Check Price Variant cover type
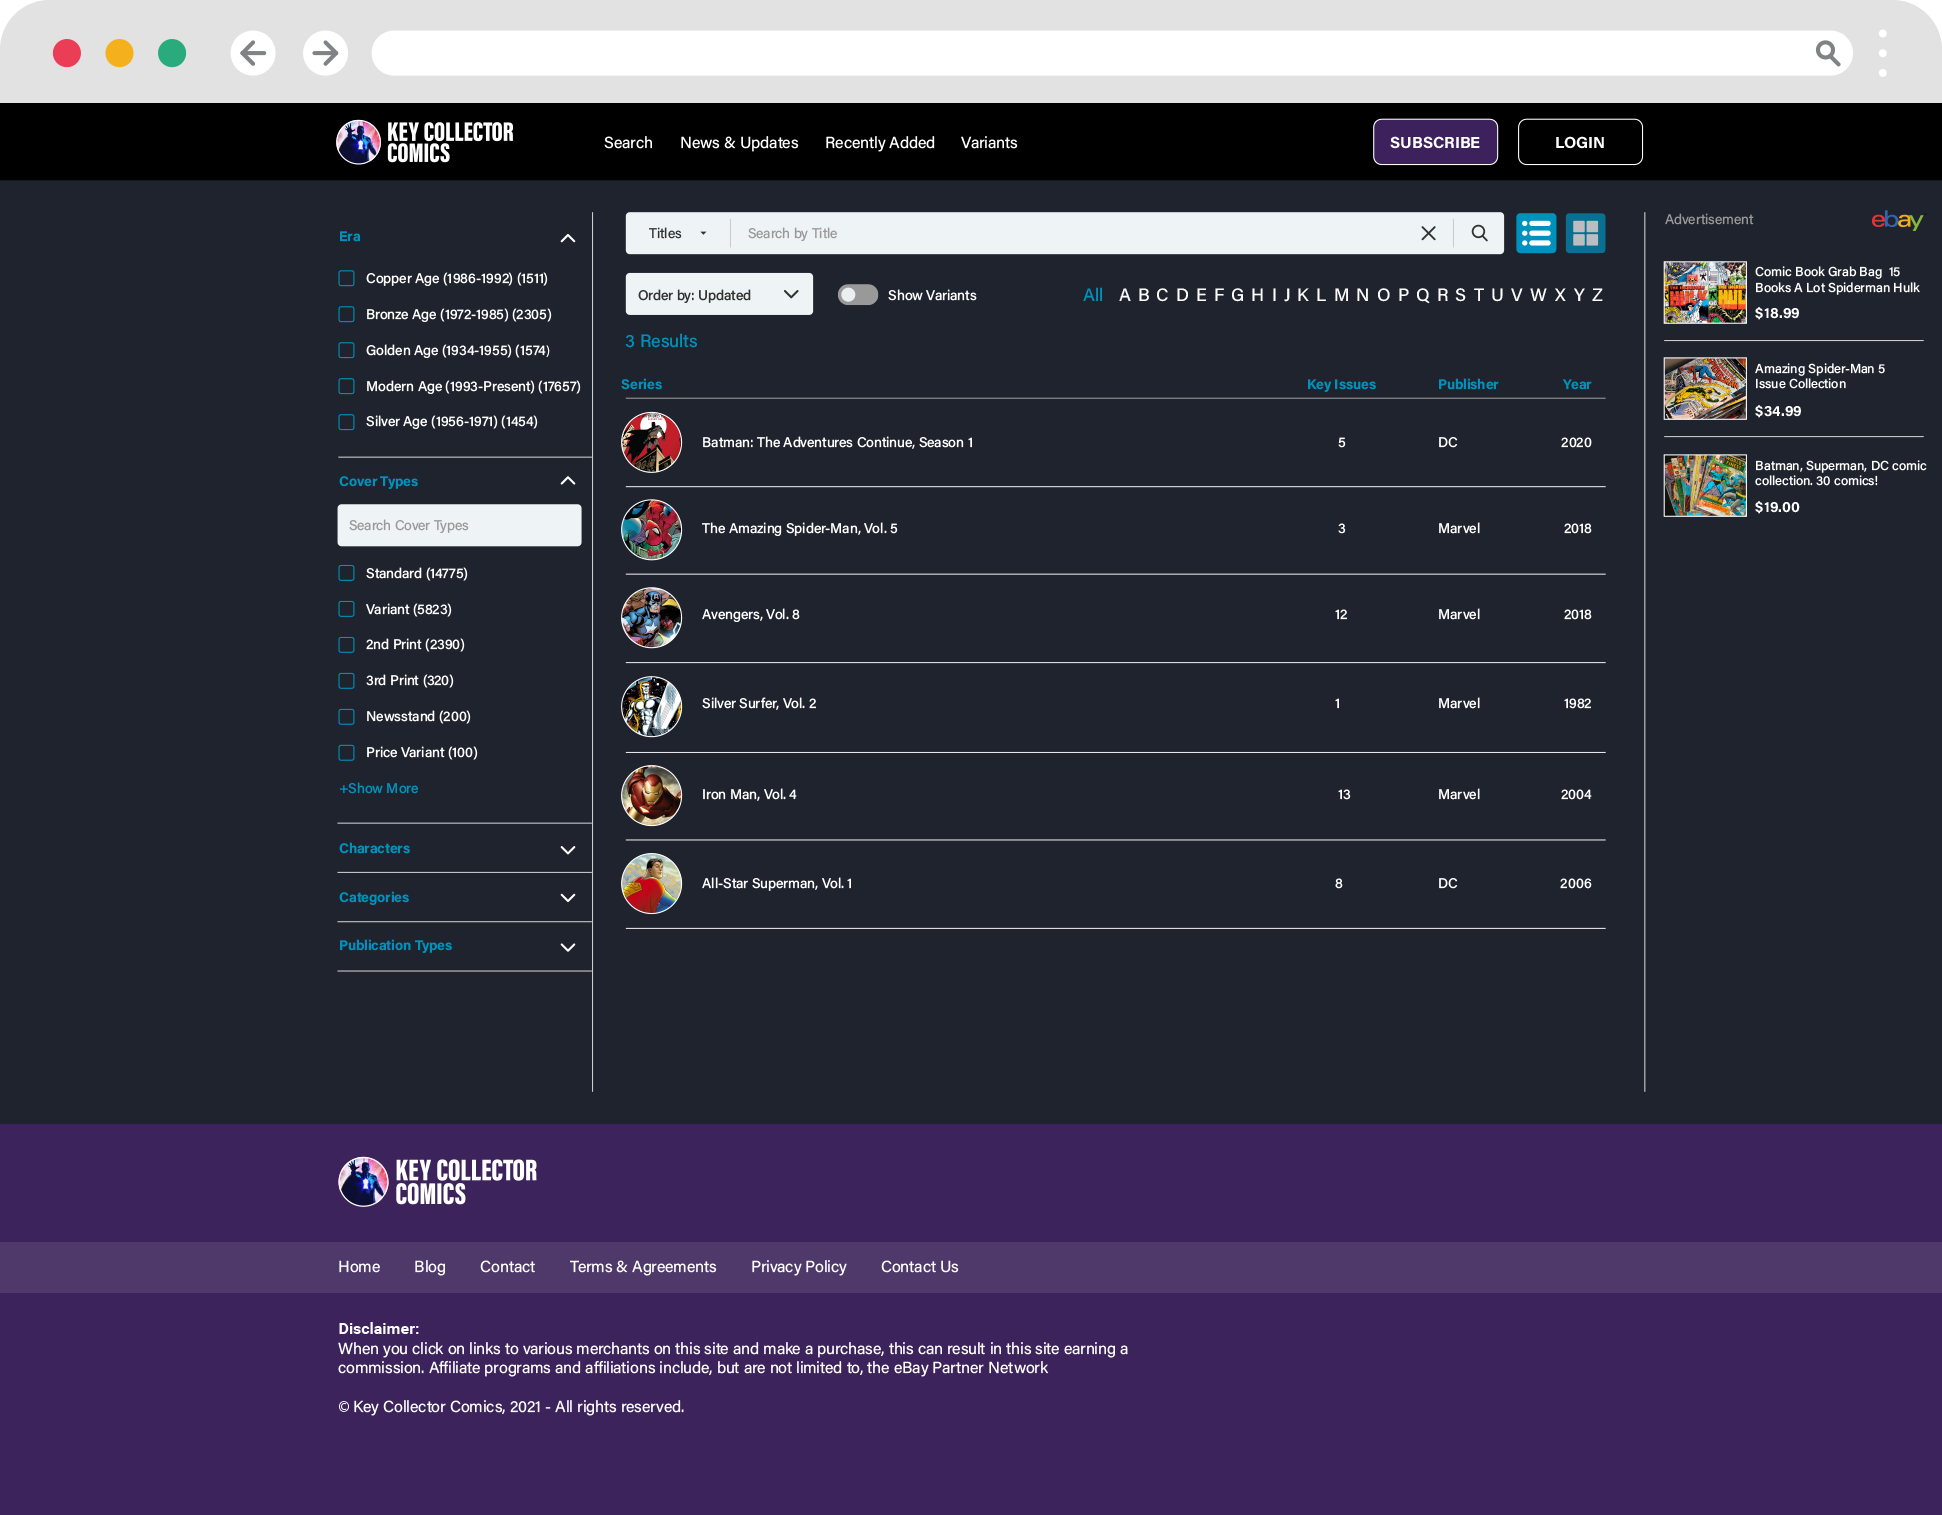 (x=346, y=753)
